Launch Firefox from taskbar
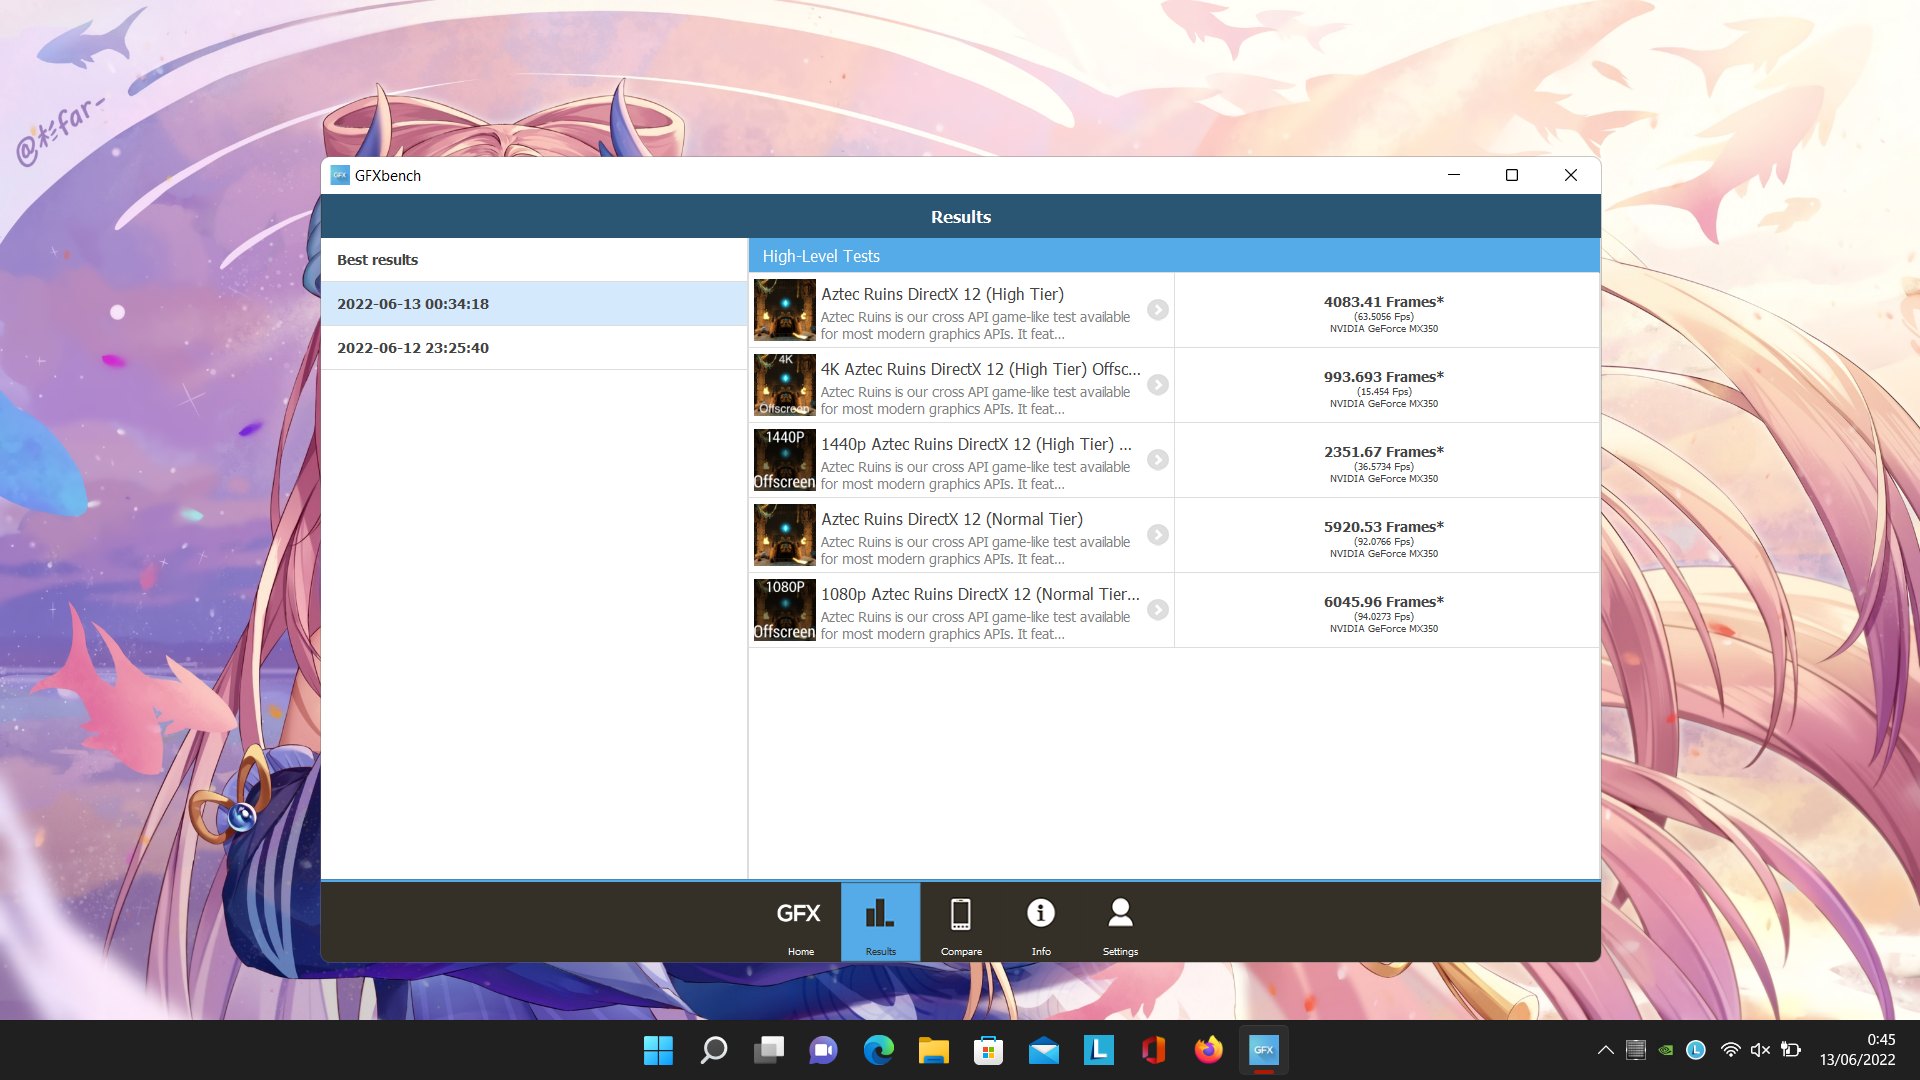Screen dimensions: 1920x1080 click(x=1209, y=1050)
